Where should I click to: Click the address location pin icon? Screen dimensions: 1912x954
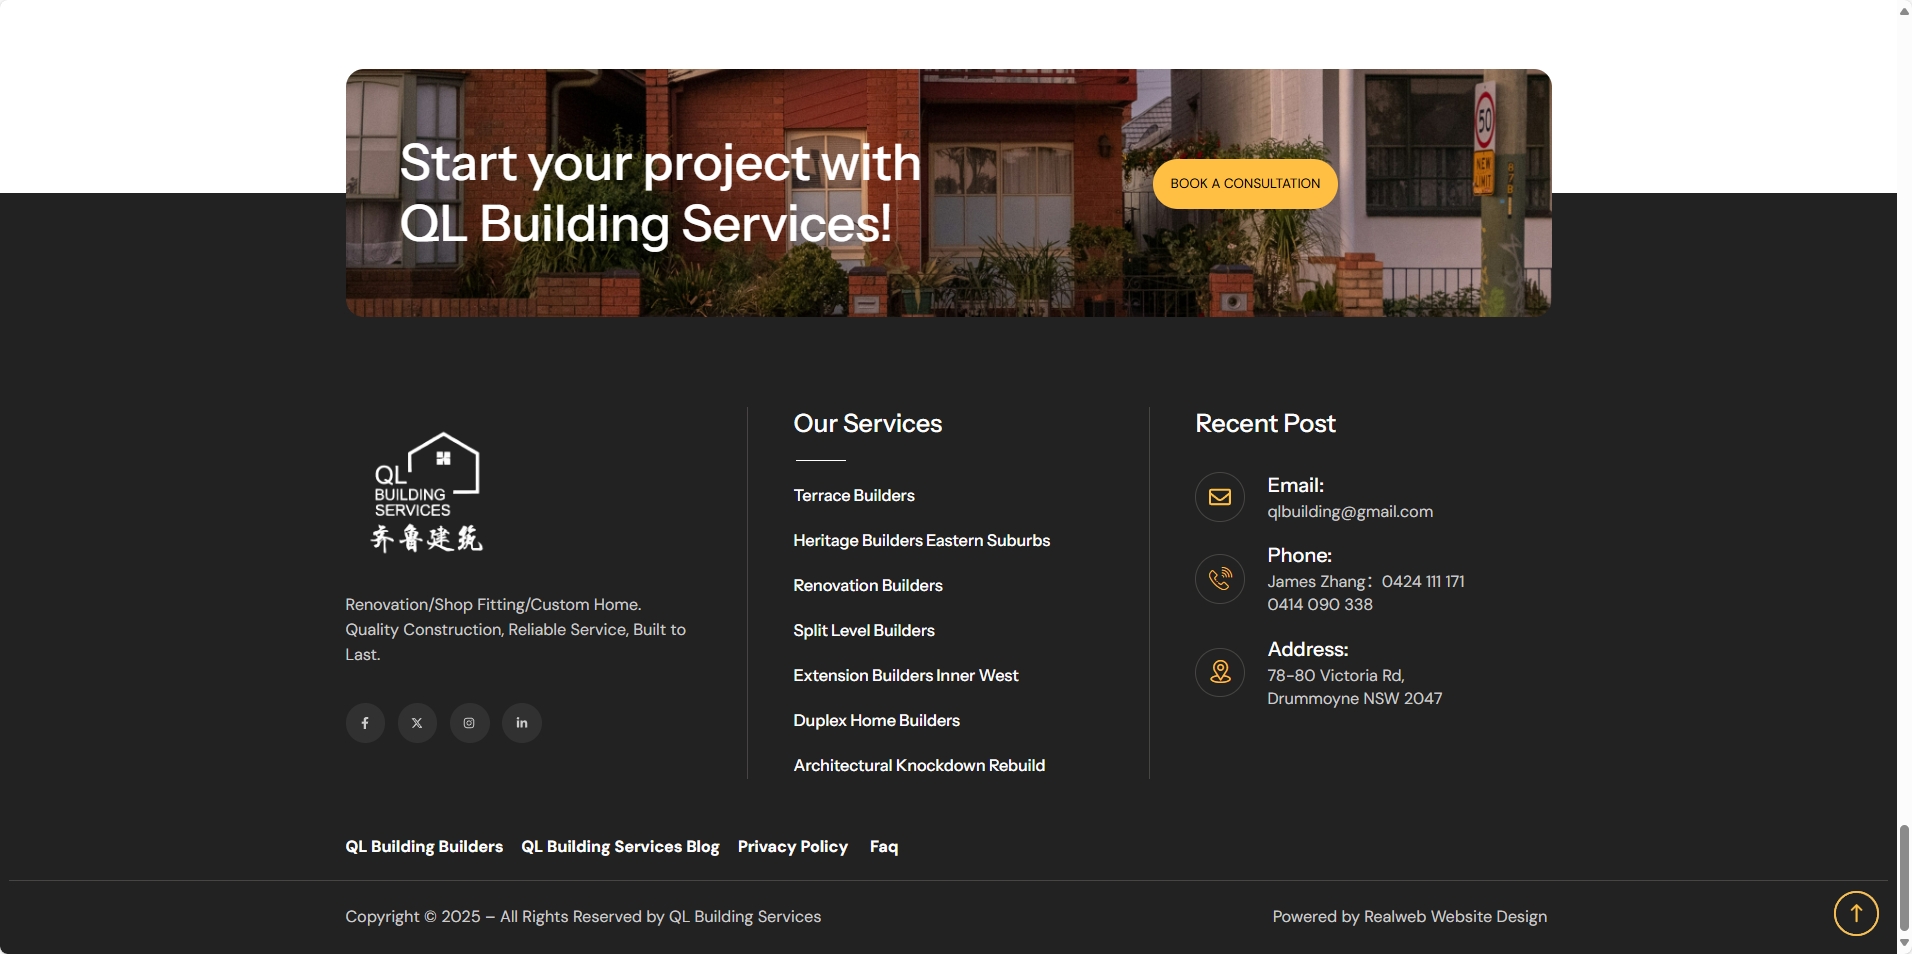(1219, 672)
